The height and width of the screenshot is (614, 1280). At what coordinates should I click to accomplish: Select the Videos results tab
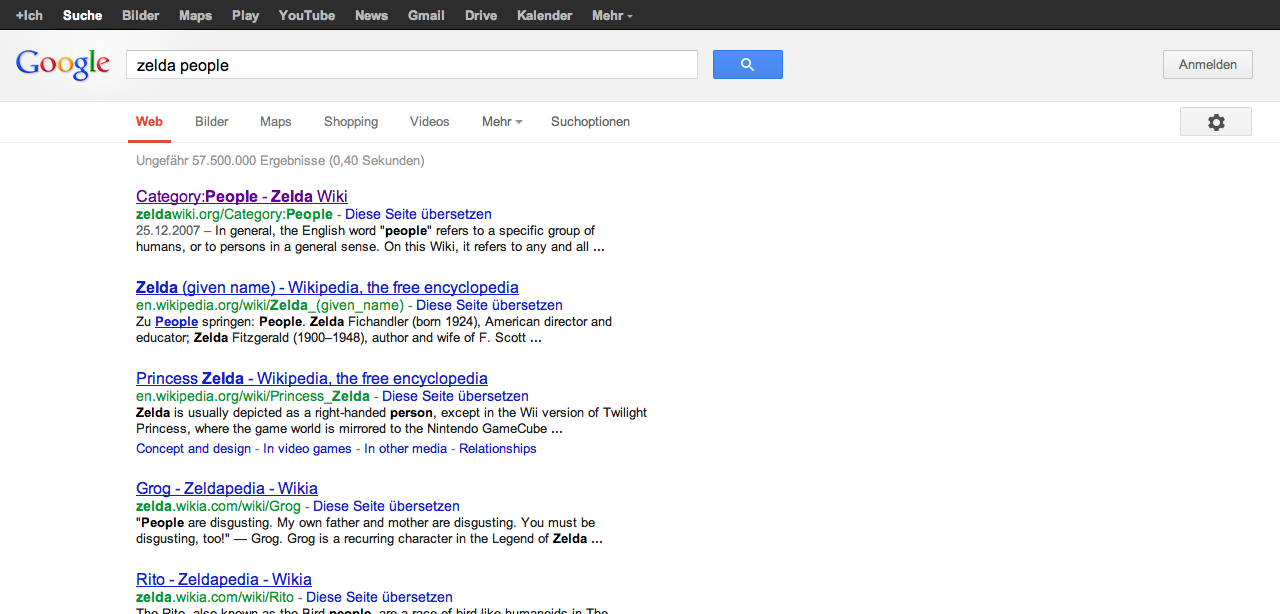coord(429,122)
